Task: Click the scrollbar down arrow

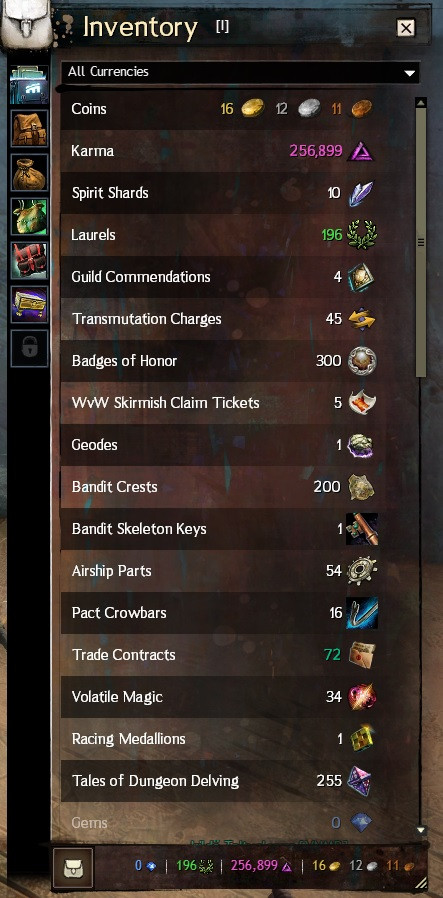Action: pos(421,830)
